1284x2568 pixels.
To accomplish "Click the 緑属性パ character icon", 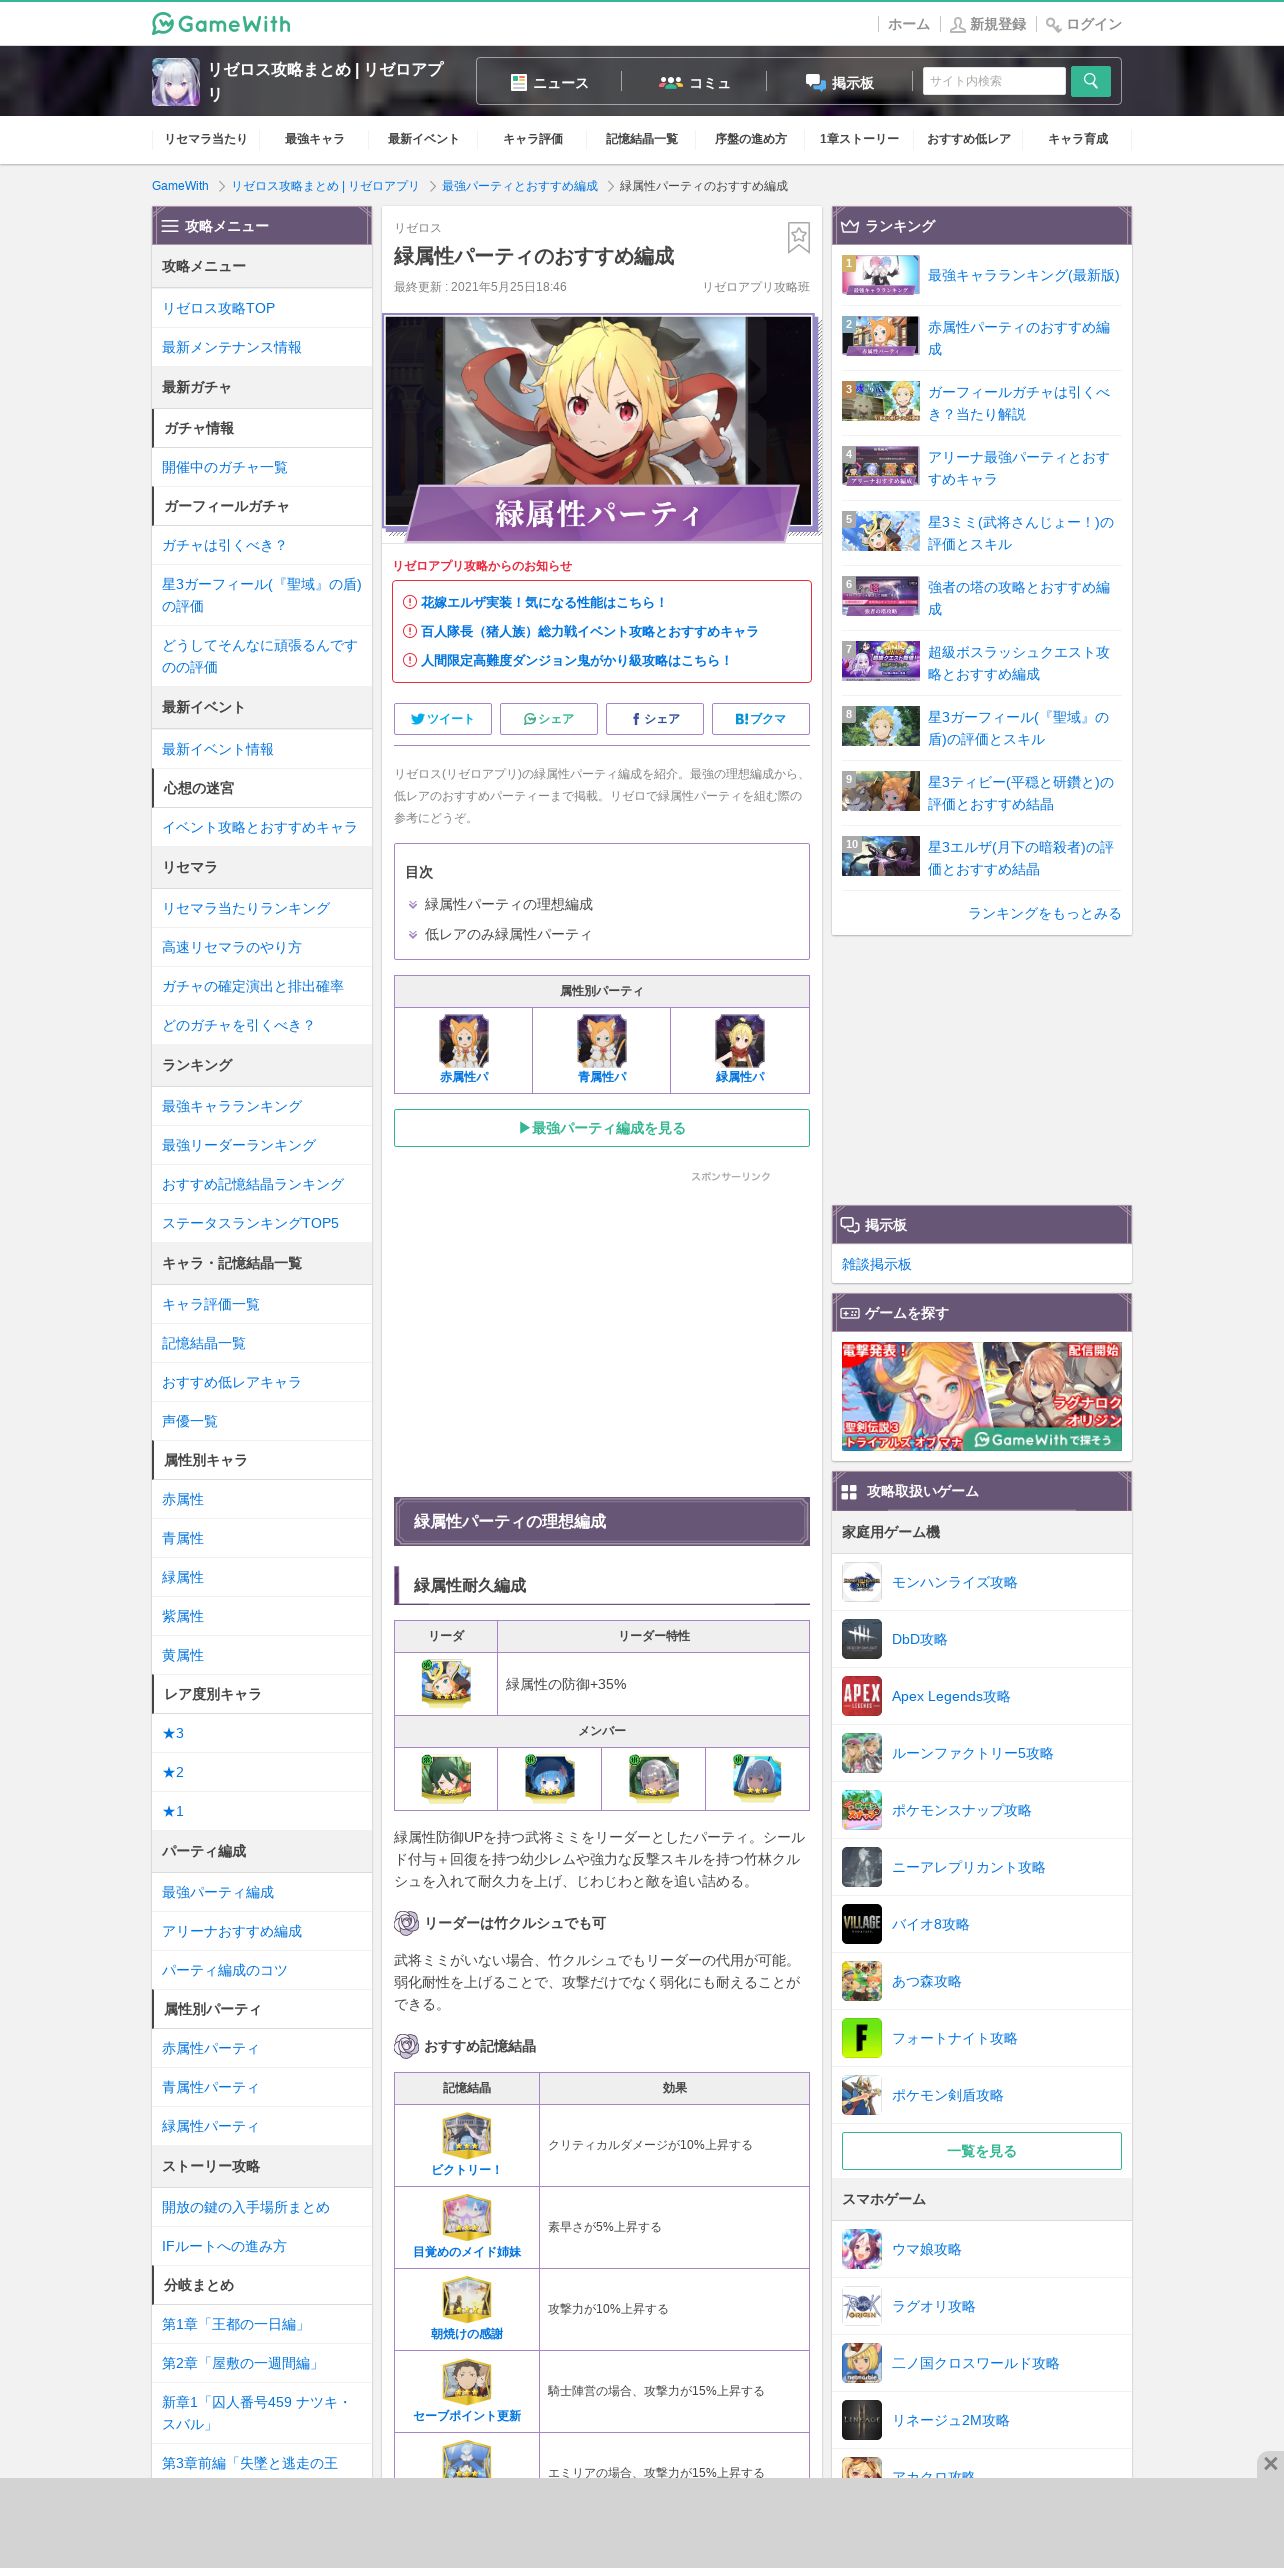I will (740, 1041).
